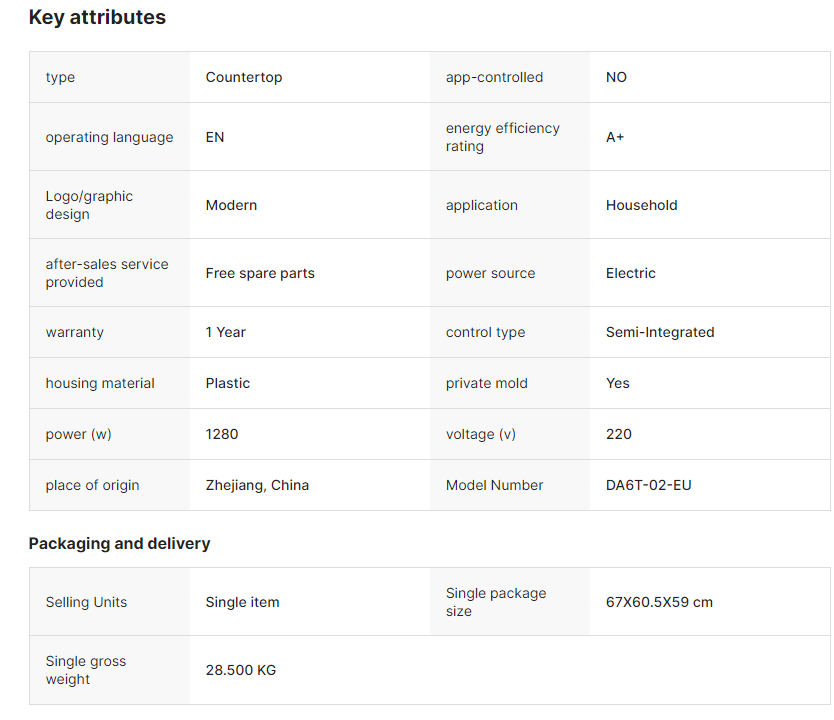This screenshot has width=834, height=720.
Task: Select the Modern design value
Action: [231, 205]
